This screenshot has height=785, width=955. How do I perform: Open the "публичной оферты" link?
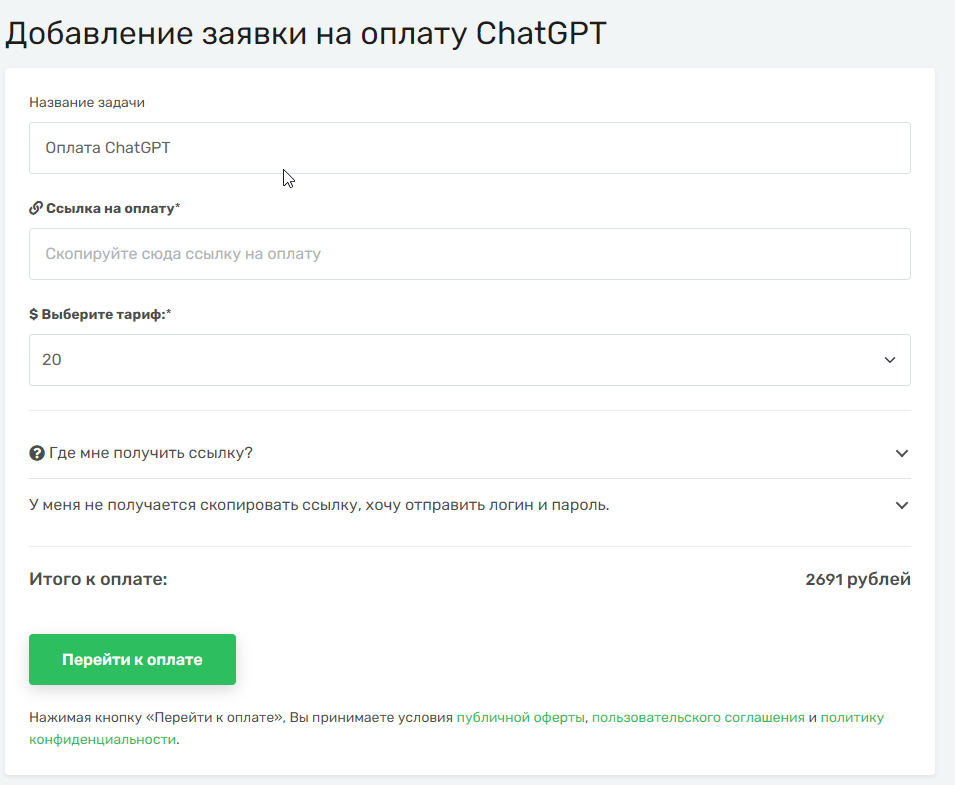coord(521,717)
